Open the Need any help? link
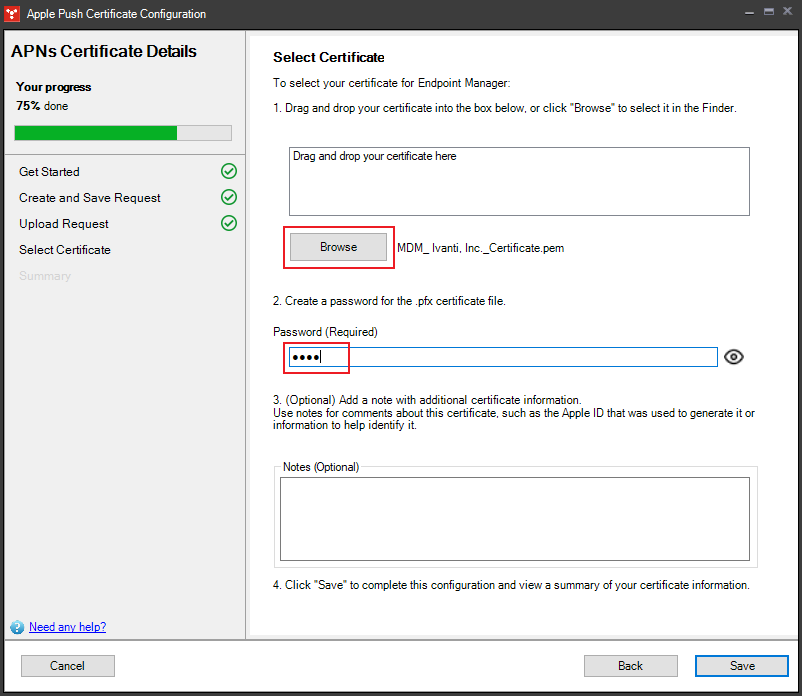 click(67, 627)
